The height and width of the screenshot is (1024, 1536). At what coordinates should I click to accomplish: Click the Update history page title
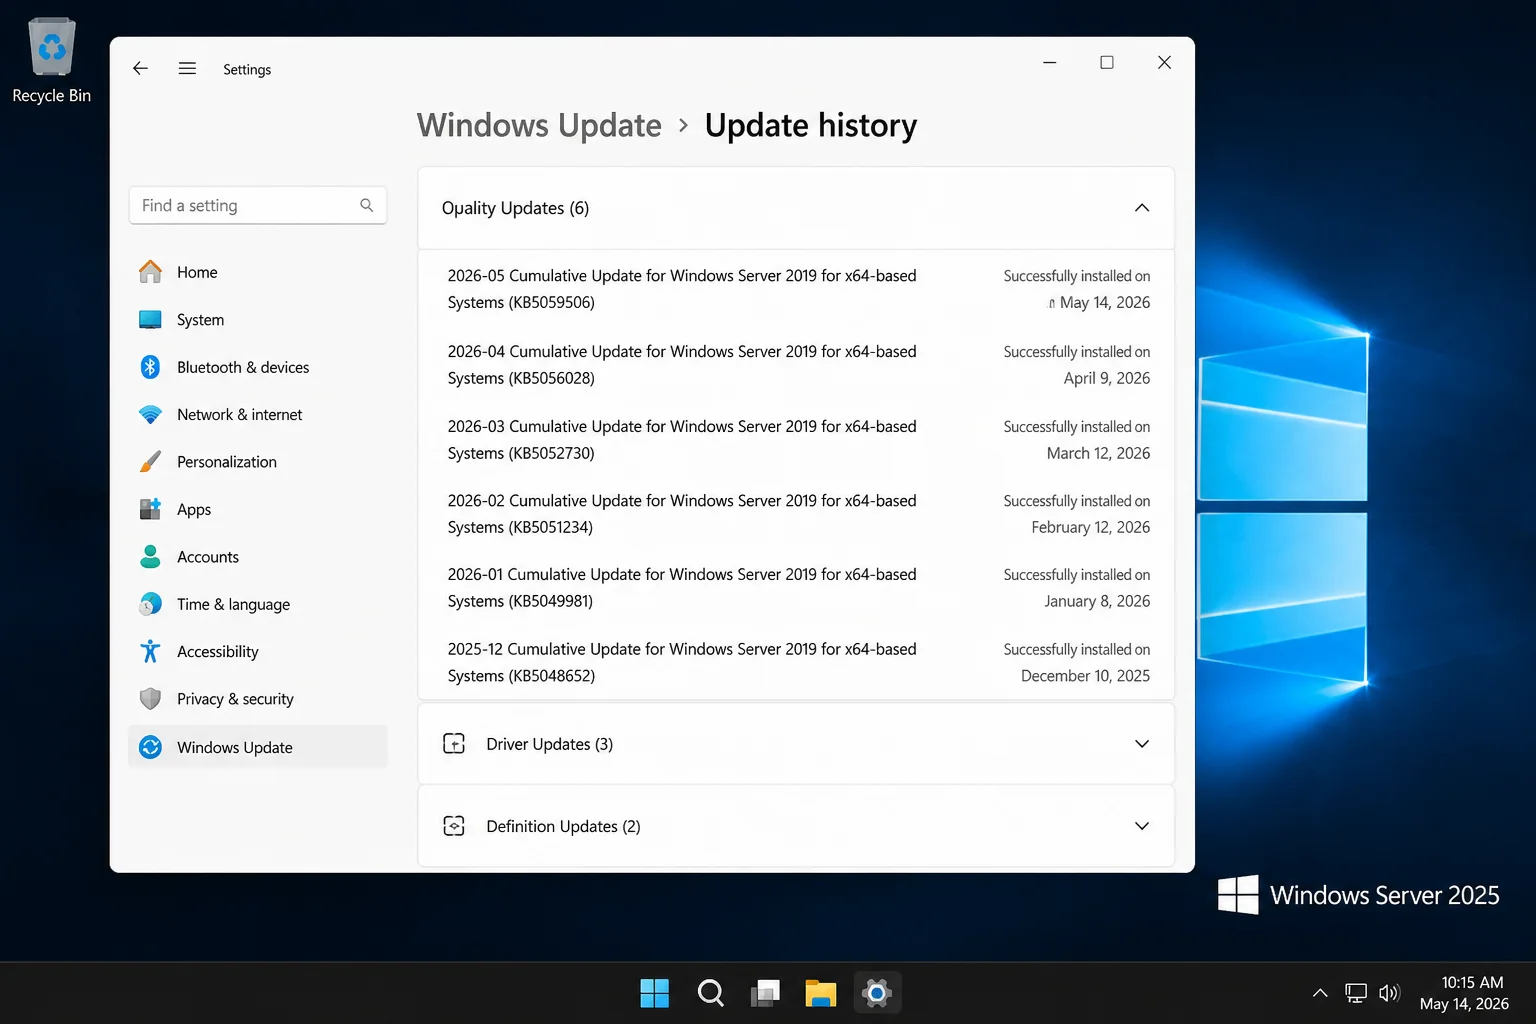[811, 125]
